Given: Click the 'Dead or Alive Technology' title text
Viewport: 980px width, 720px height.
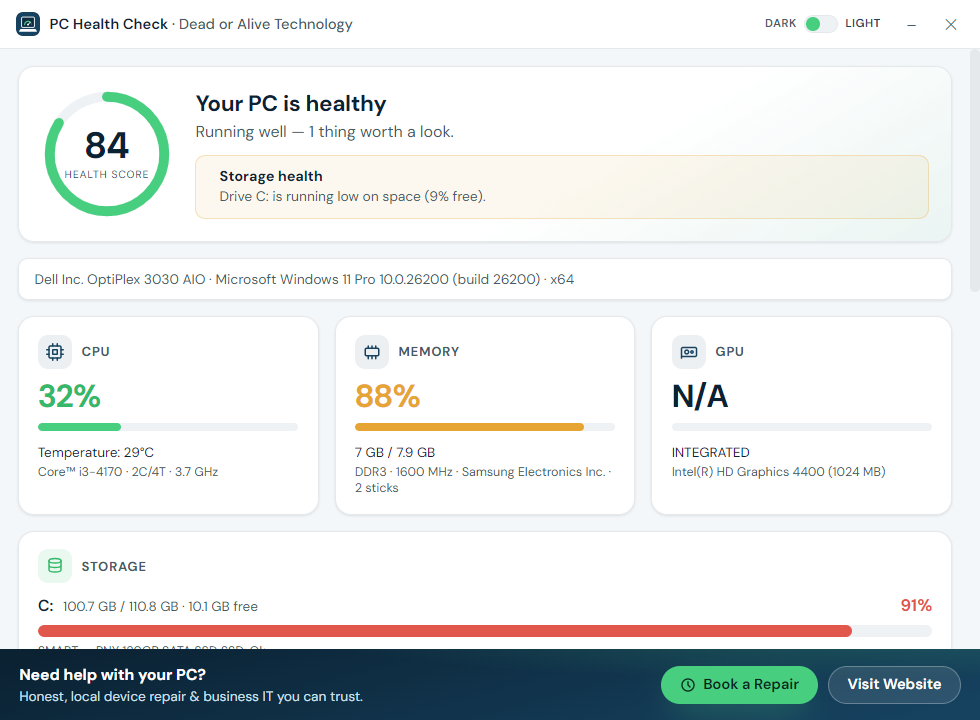Looking at the screenshot, I should point(266,24).
